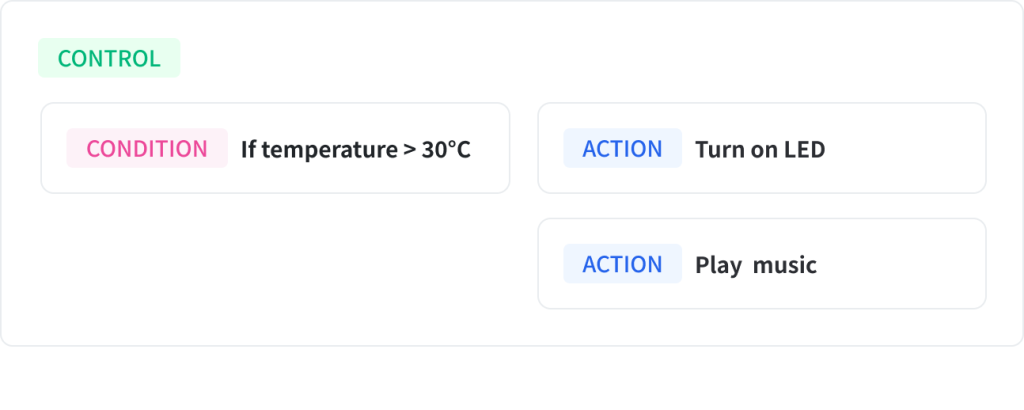The height and width of the screenshot is (410, 1024).
Task: Select the word 'music' in the second action
Action: pyautogui.click(x=785, y=265)
